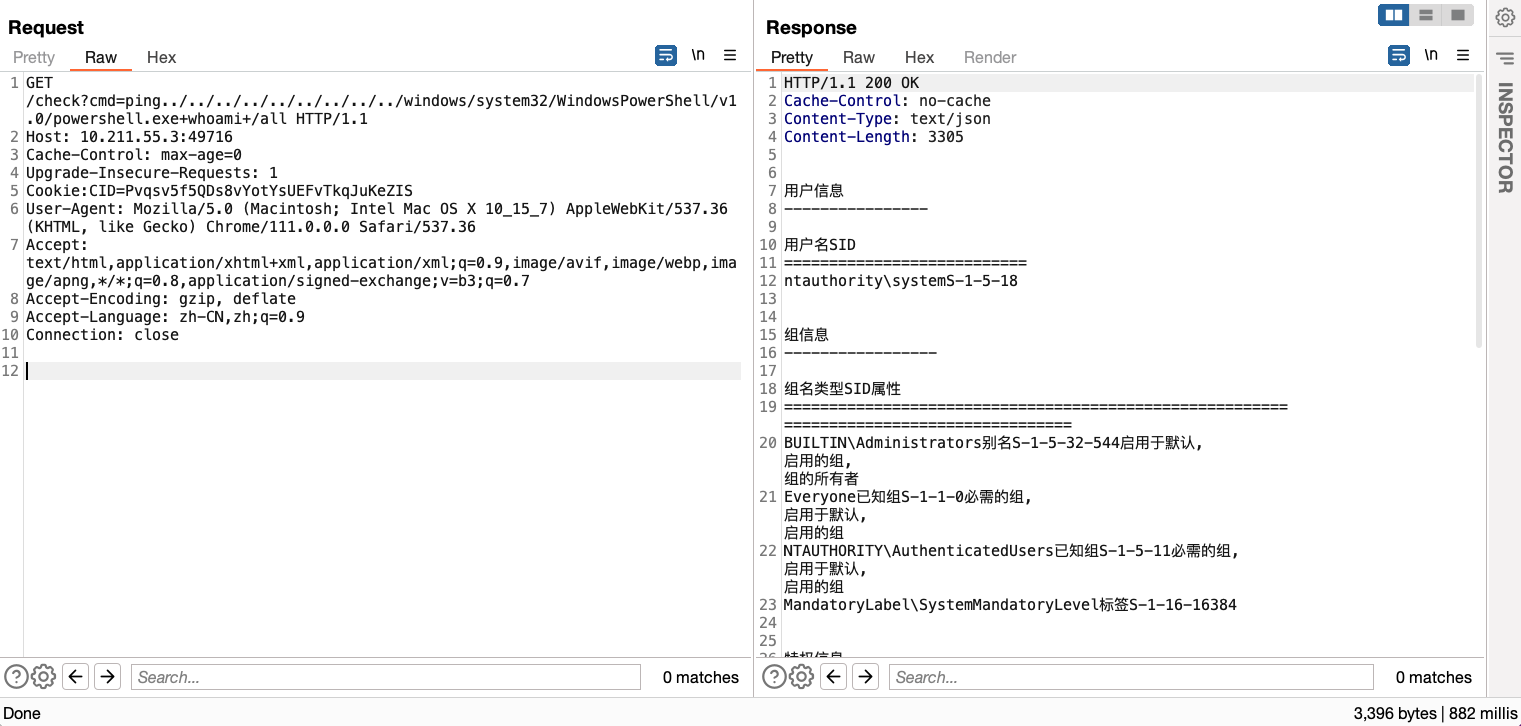
Task: Go to next match in Response search
Action: [x=865, y=677]
